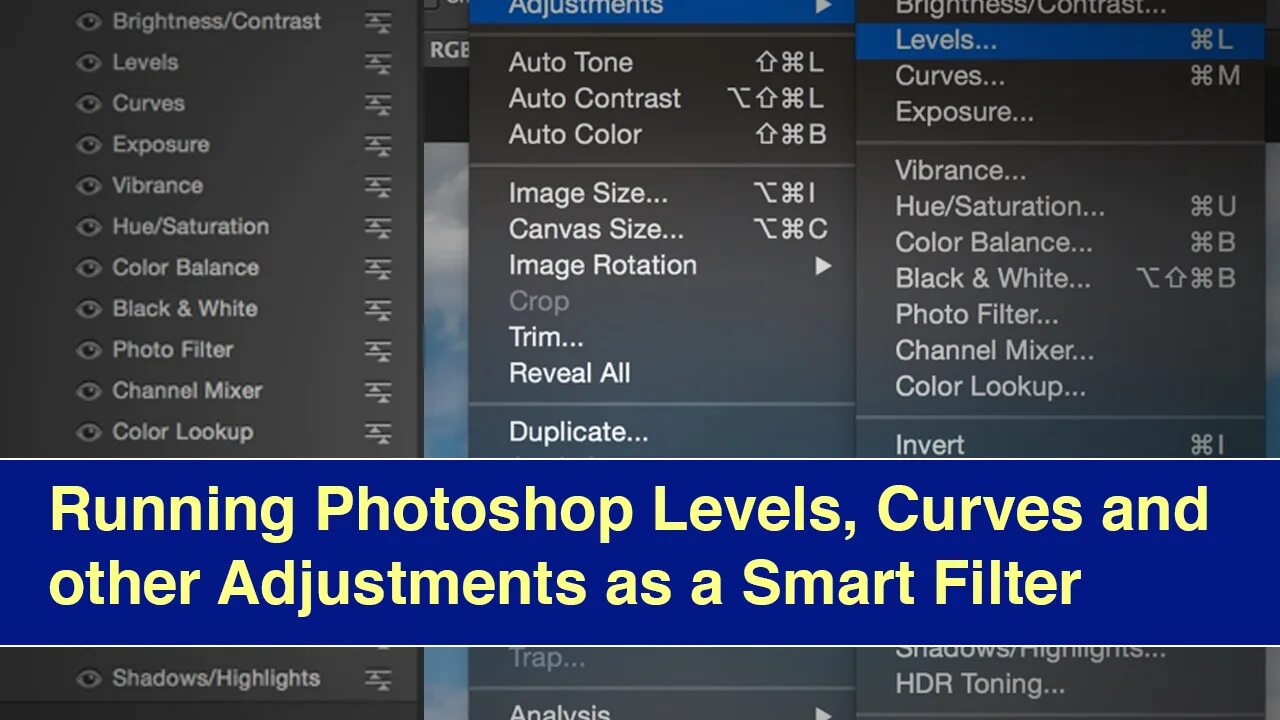The height and width of the screenshot is (720, 1280).
Task: Open blending options icon for Vibrance
Action: coord(378,186)
